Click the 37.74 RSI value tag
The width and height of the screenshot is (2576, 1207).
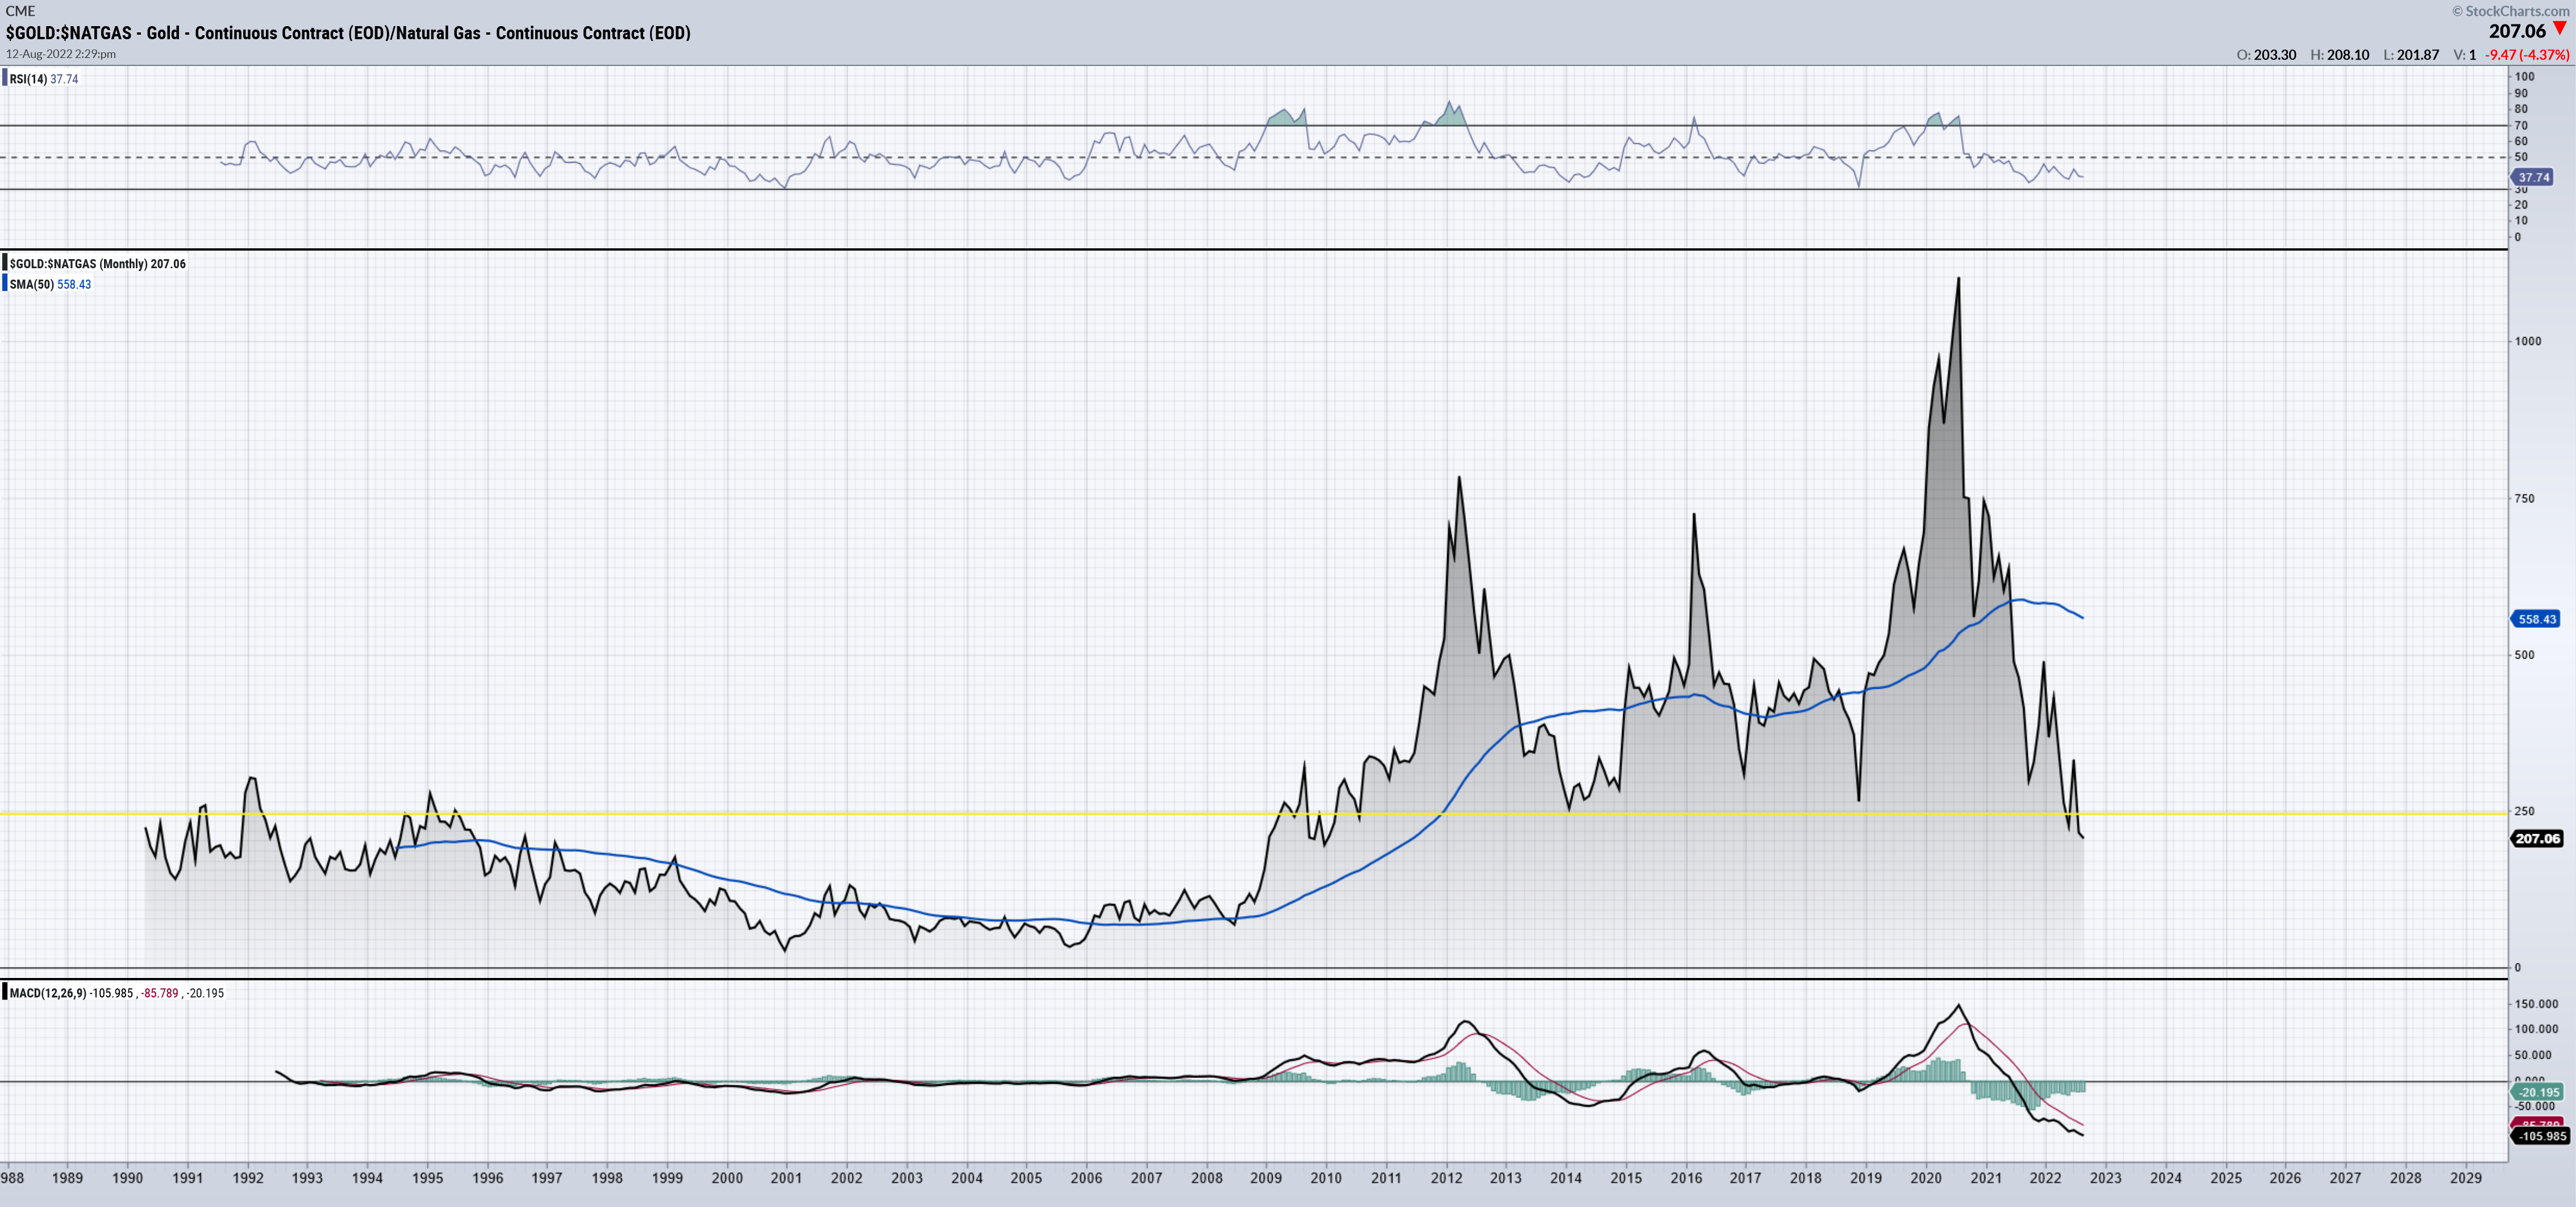pos(2534,177)
